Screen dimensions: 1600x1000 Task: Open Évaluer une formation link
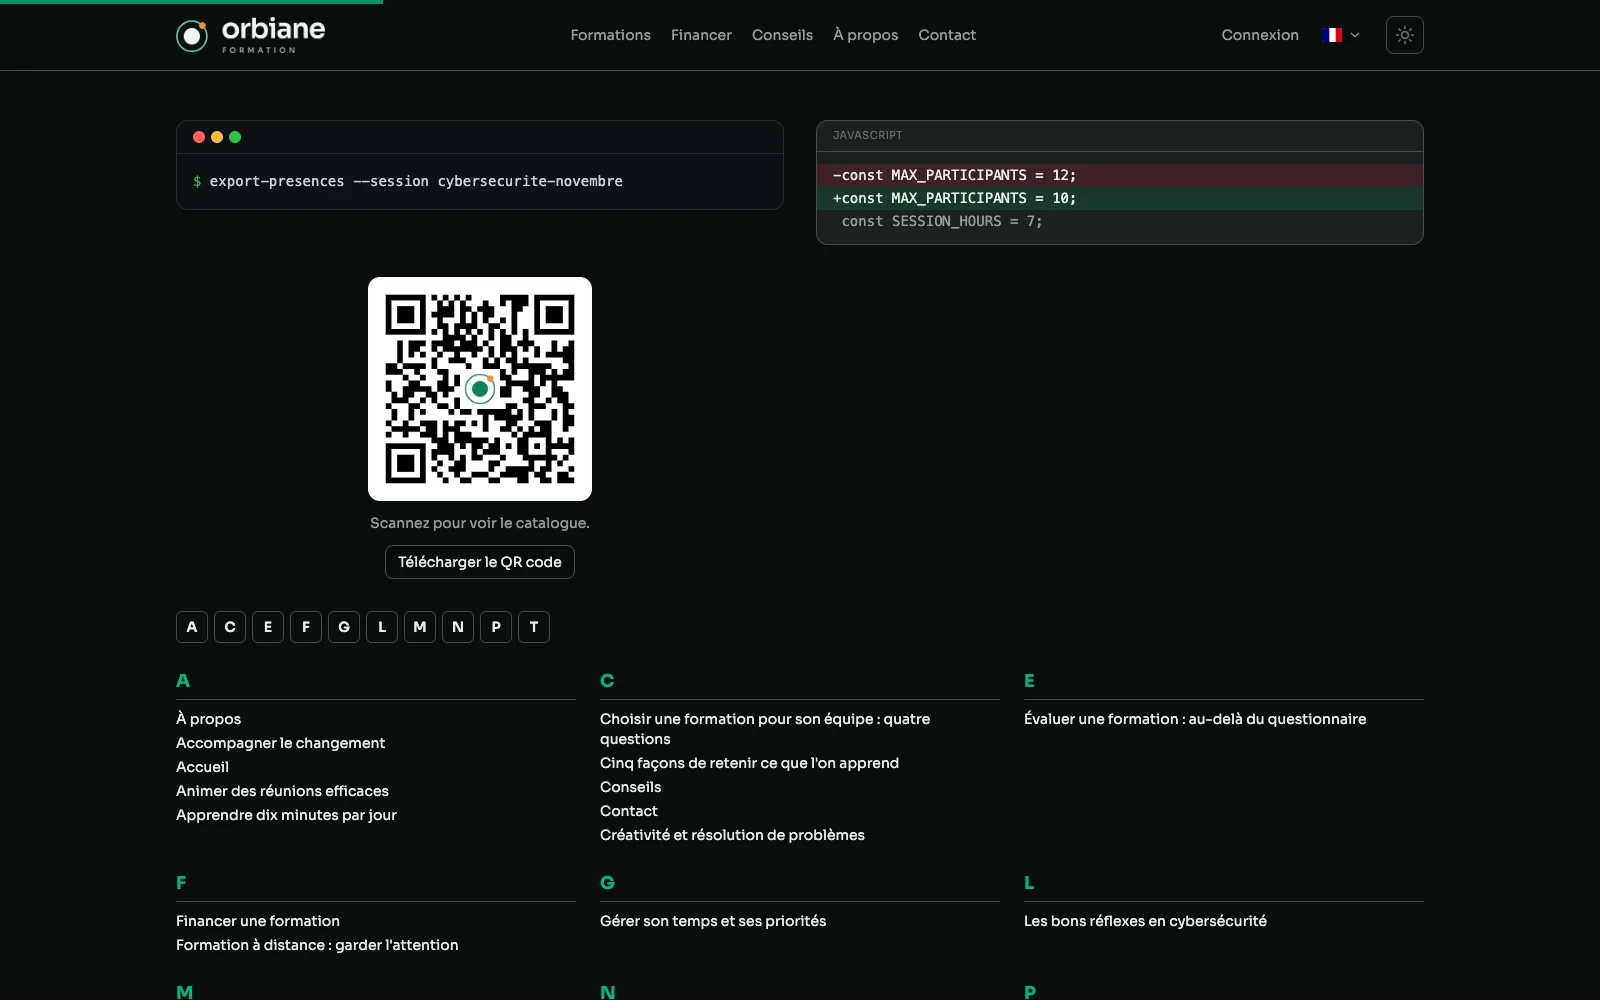click(x=1195, y=719)
